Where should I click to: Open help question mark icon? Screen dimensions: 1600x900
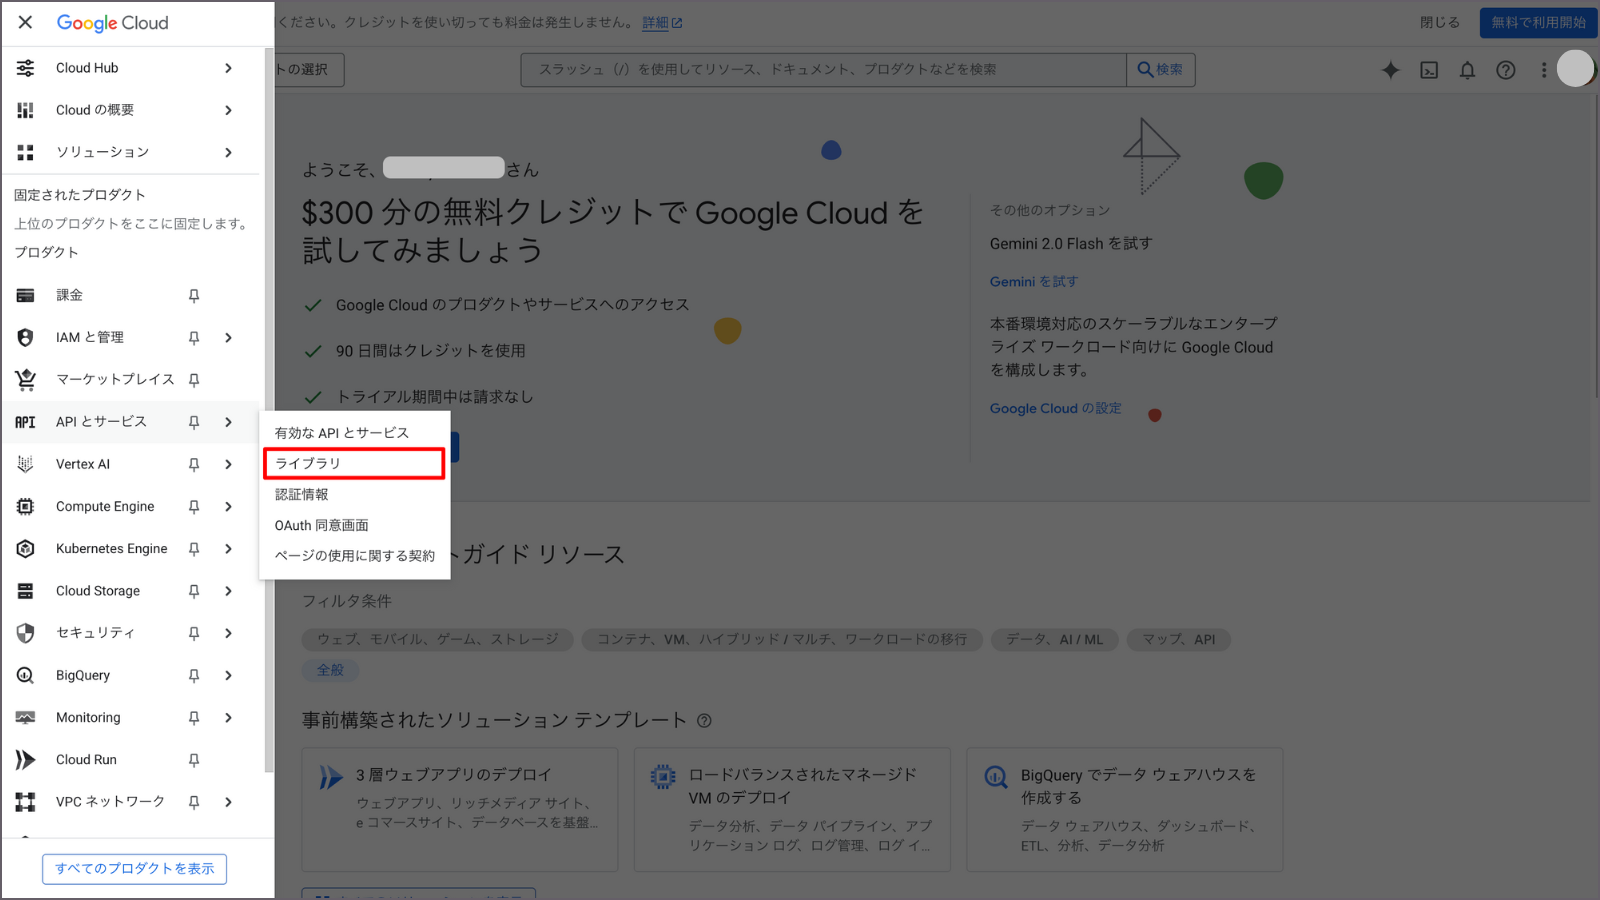pyautogui.click(x=1505, y=69)
